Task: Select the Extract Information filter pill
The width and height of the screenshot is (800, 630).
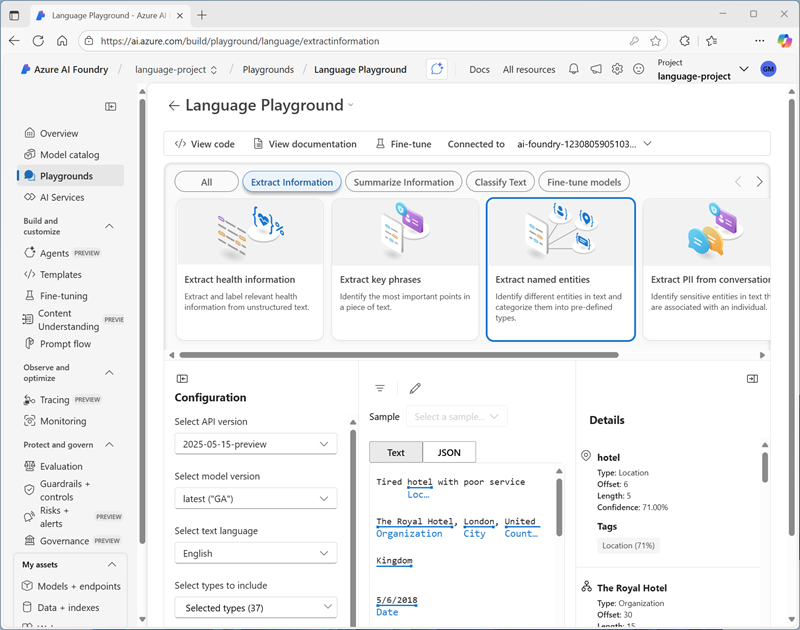Action: coord(291,182)
